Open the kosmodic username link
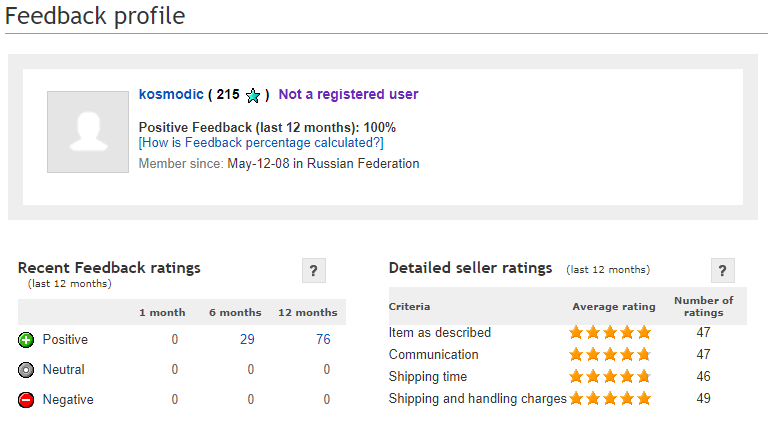 pyautogui.click(x=171, y=94)
